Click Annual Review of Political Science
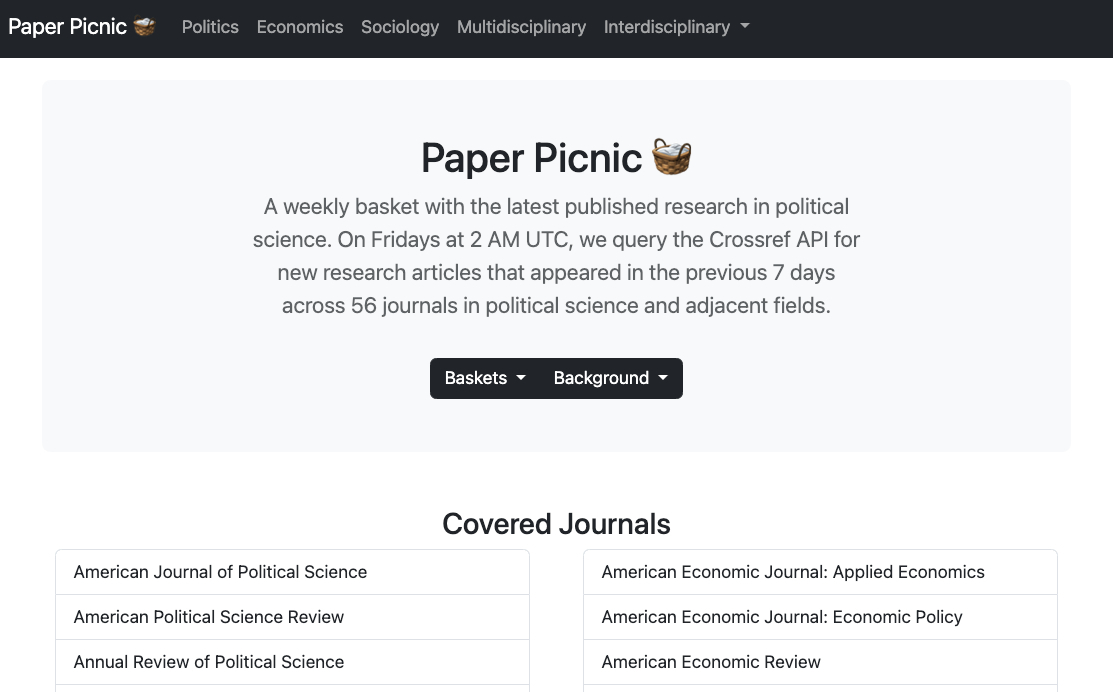The image size is (1113, 692). 209,662
